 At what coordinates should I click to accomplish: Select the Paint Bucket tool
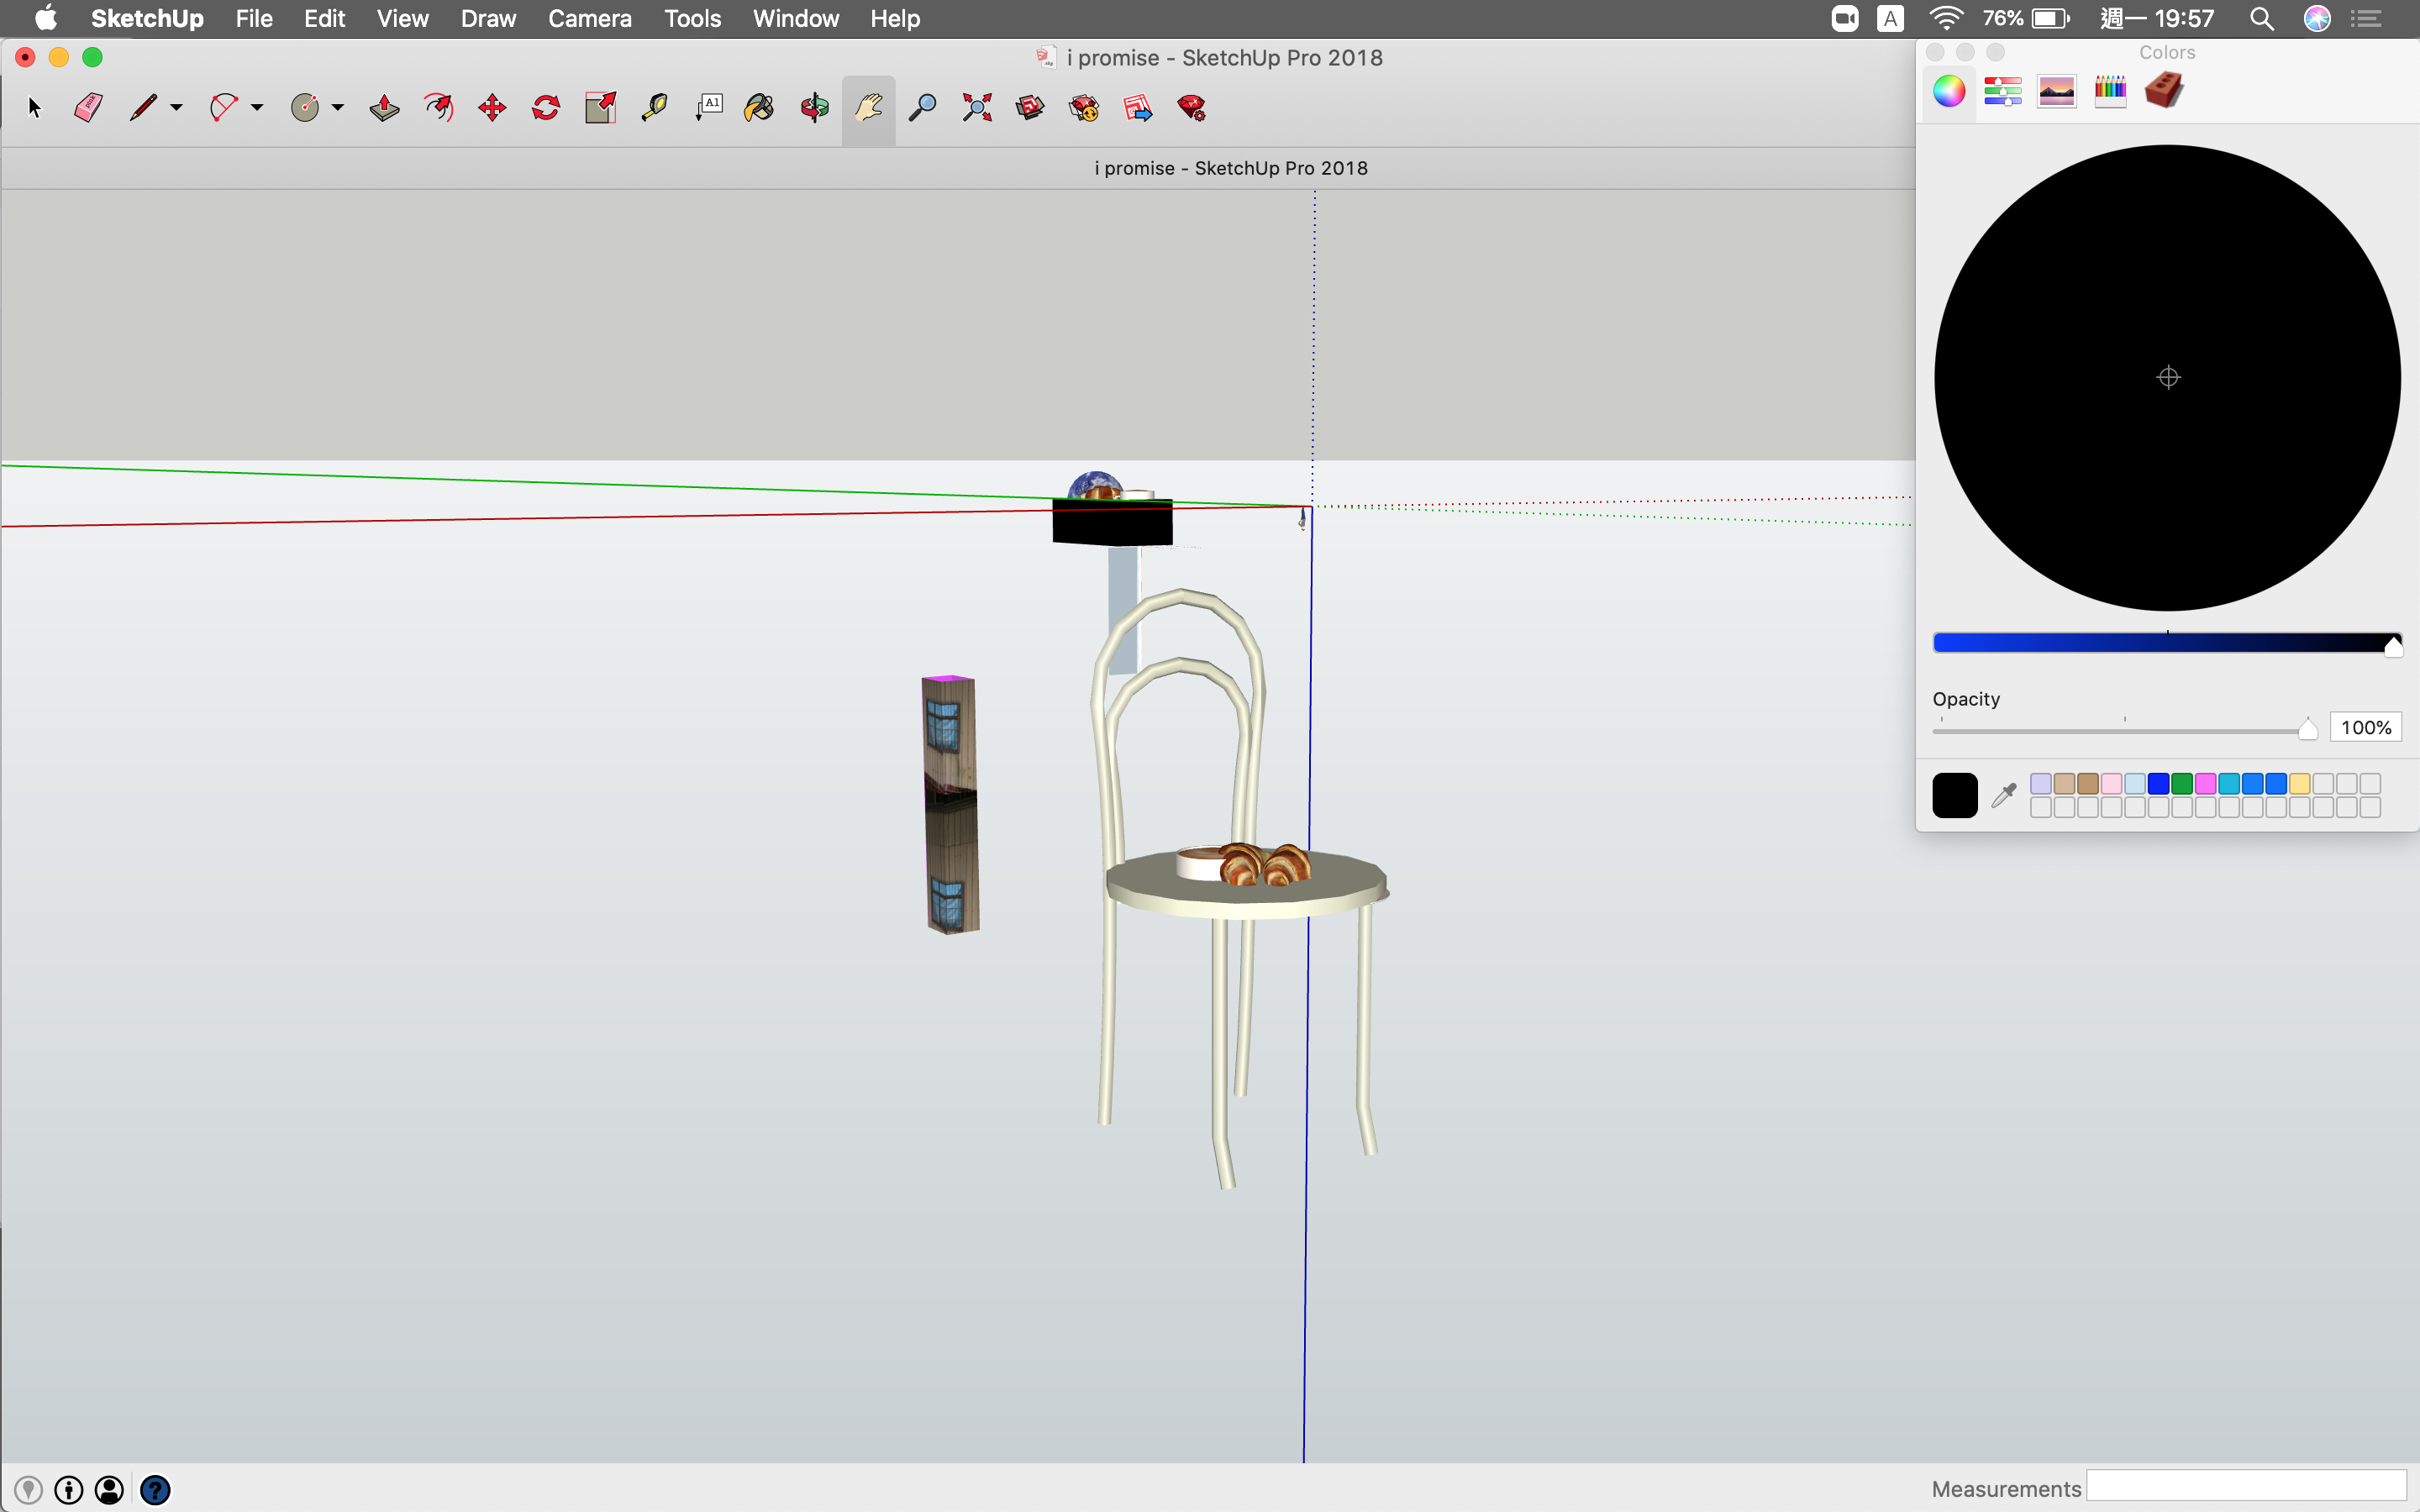[760, 108]
